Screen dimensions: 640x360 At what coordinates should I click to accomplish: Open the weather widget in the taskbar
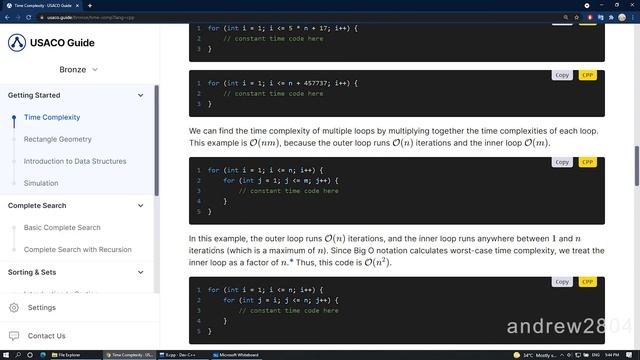(535, 355)
